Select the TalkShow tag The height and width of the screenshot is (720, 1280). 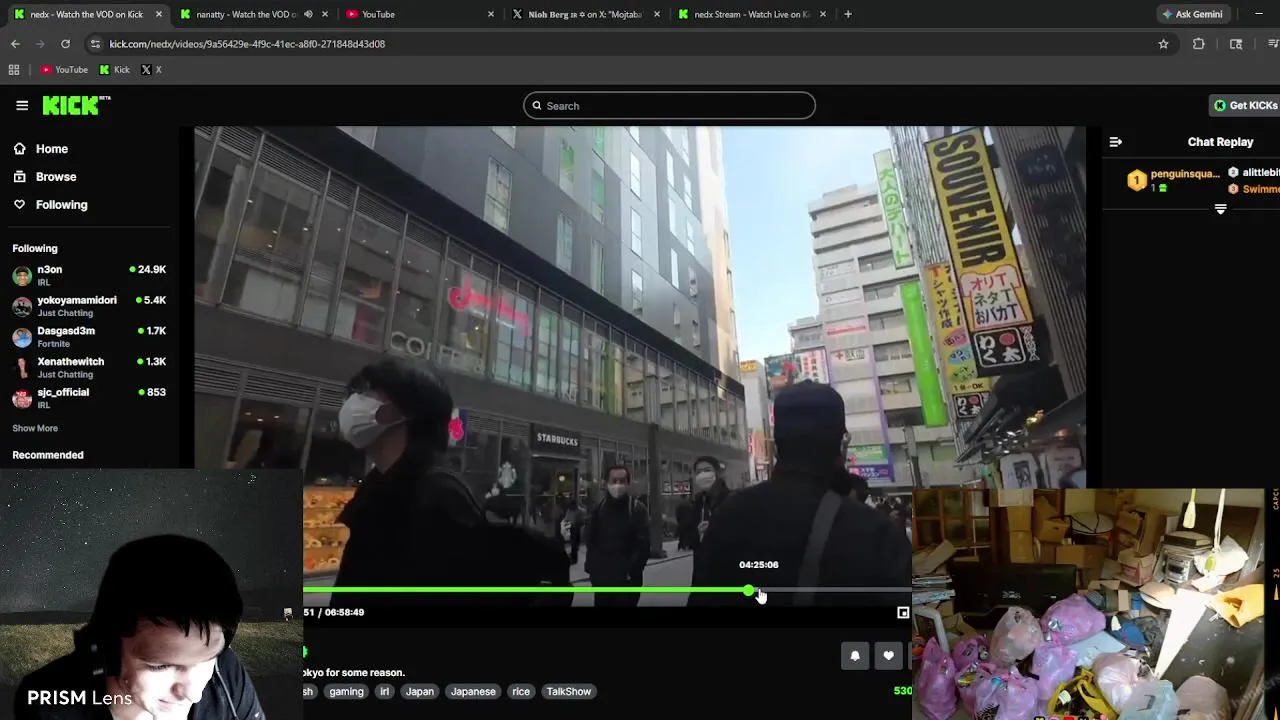tap(568, 692)
